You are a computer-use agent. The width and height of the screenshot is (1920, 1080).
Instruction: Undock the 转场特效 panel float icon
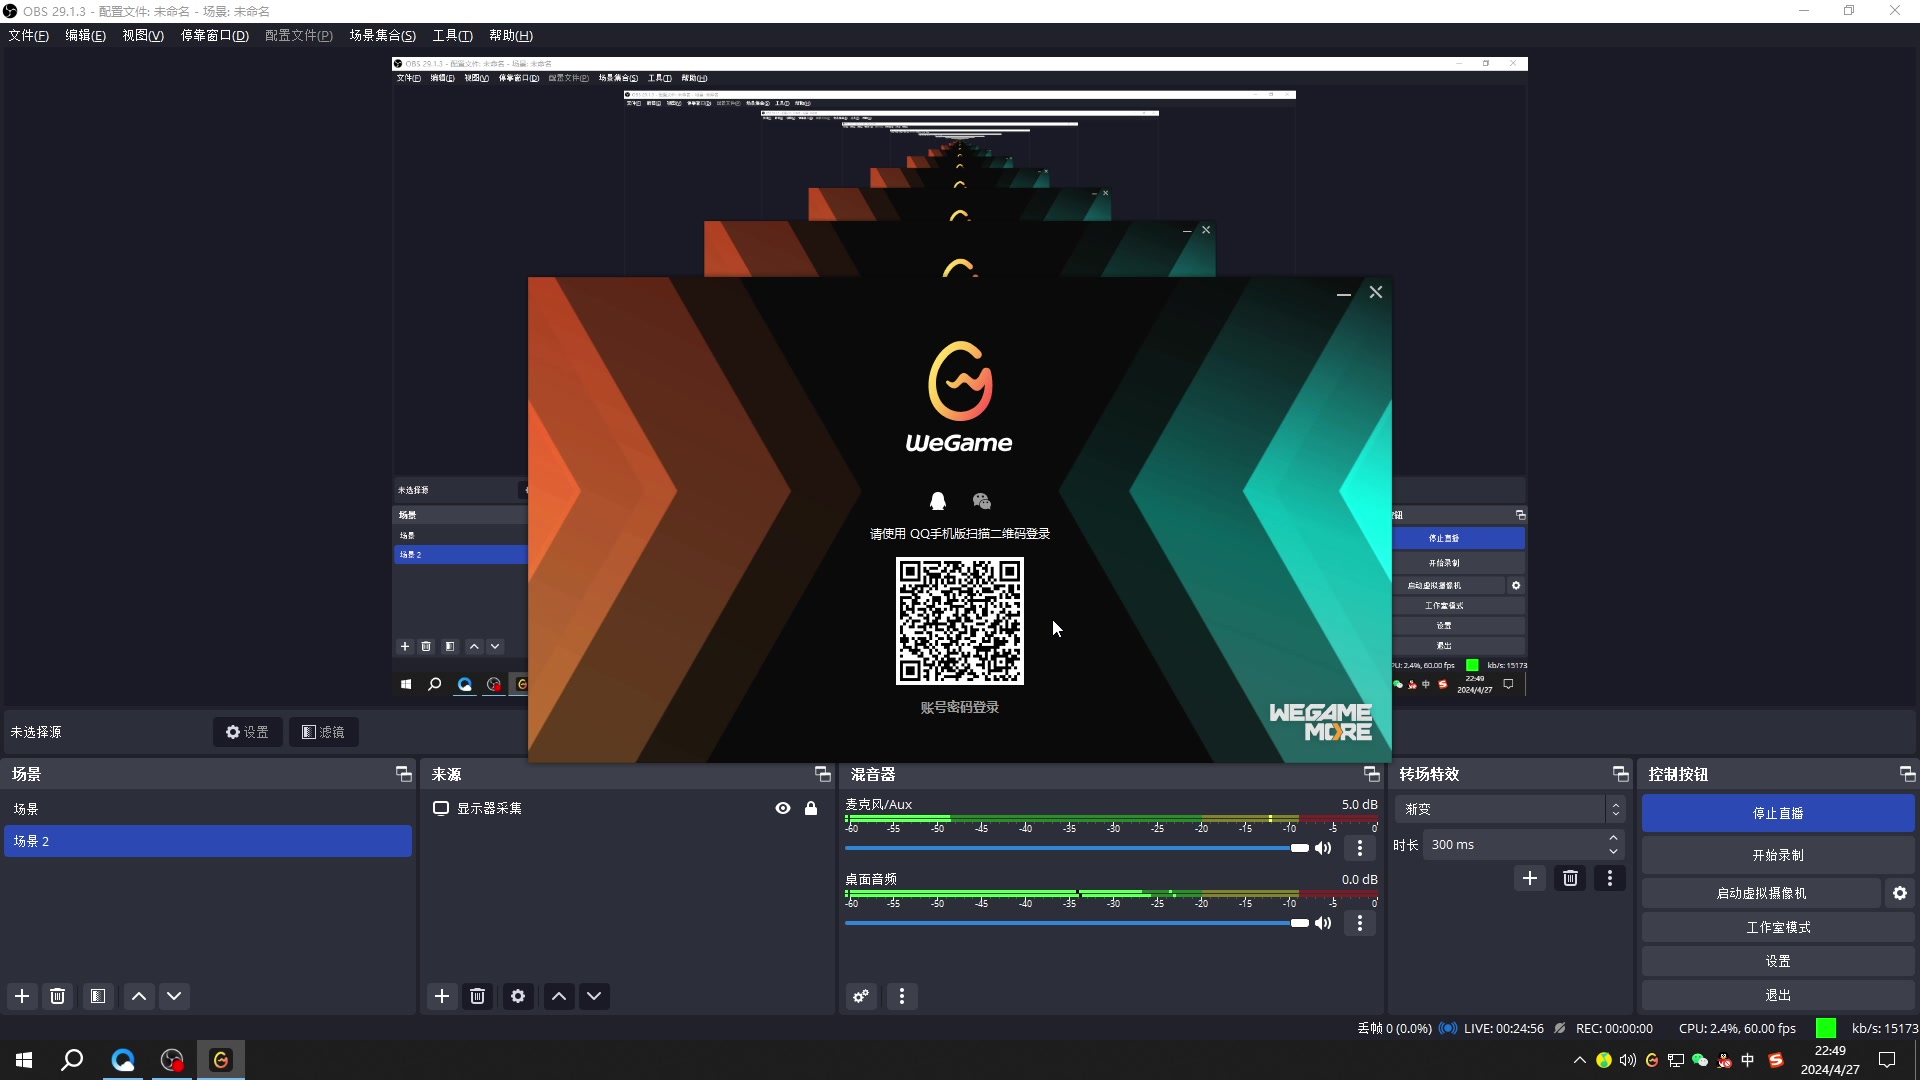point(1620,774)
